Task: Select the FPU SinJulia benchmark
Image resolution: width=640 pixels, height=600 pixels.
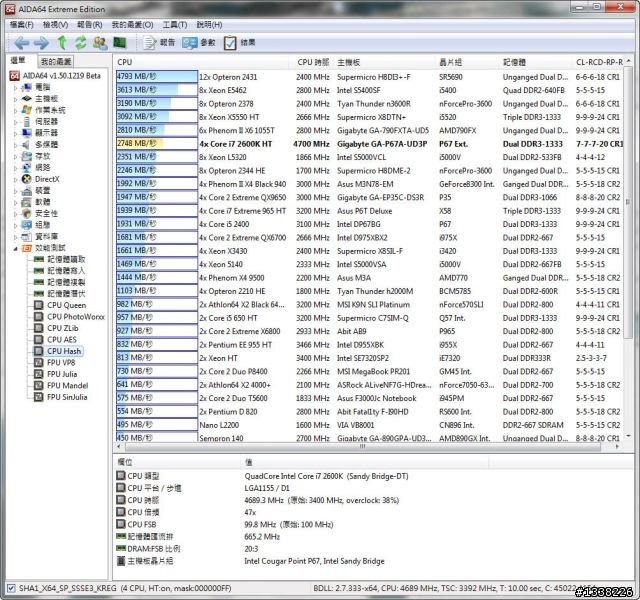Action: 60,396
